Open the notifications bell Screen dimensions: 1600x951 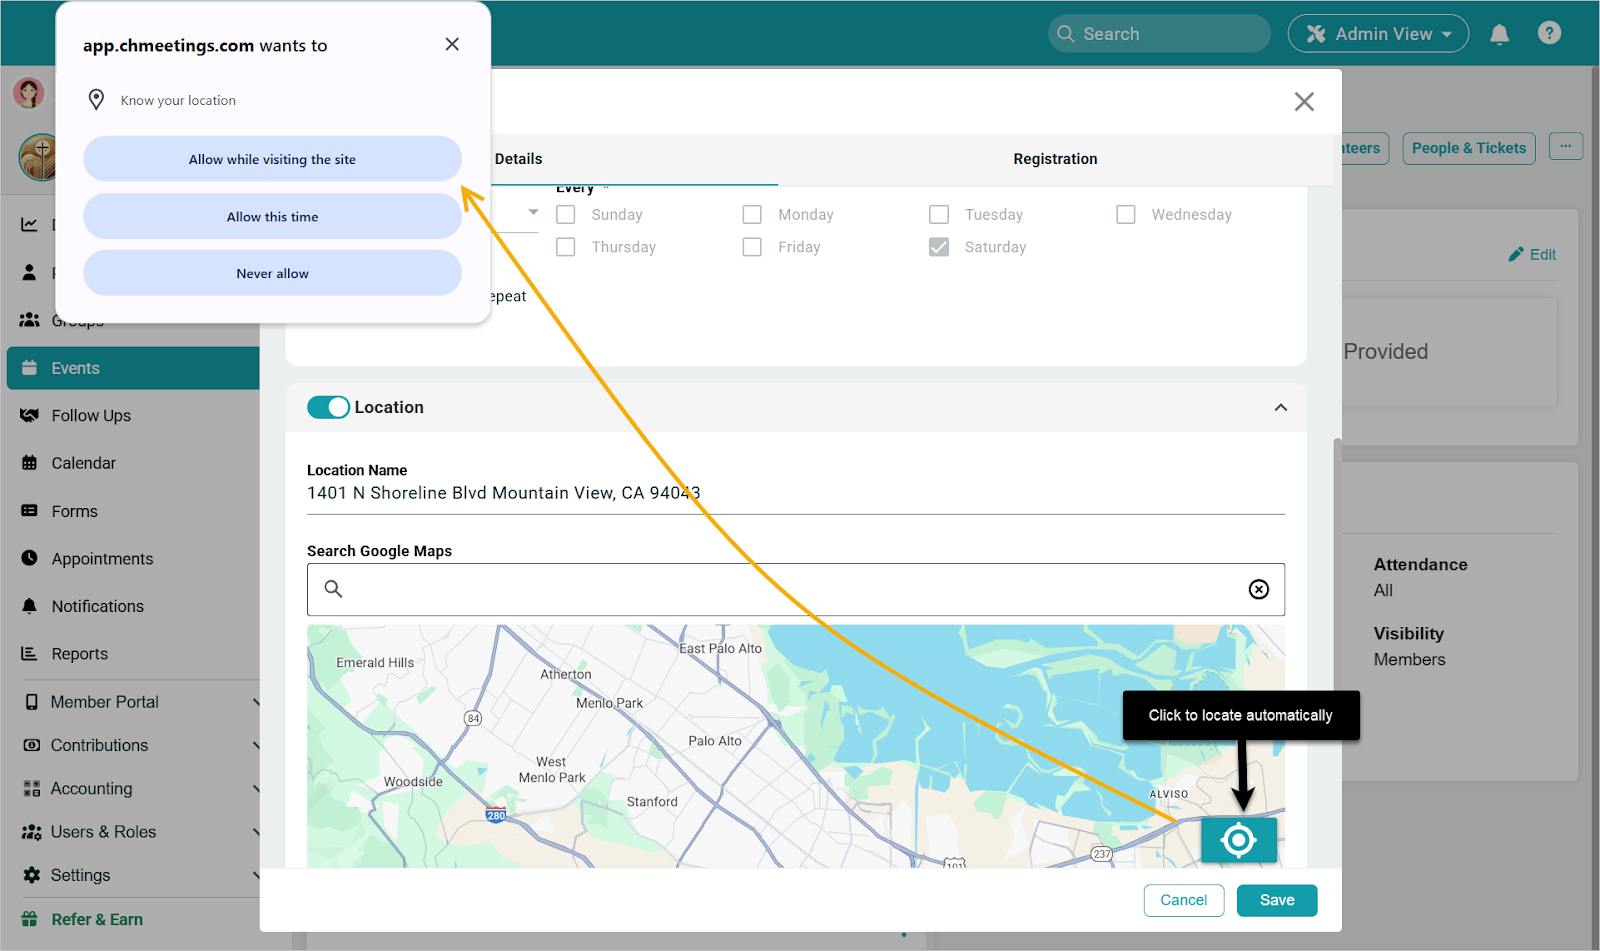click(x=1499, y=34)
